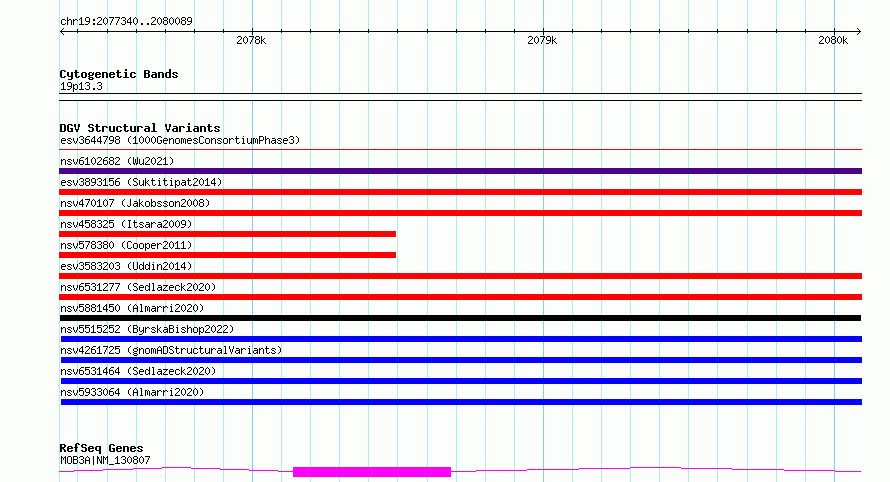Screen dimensions: 890x482
Task: Click the short red nsv578380 variant bar
Action: click(x=228, y=255)
